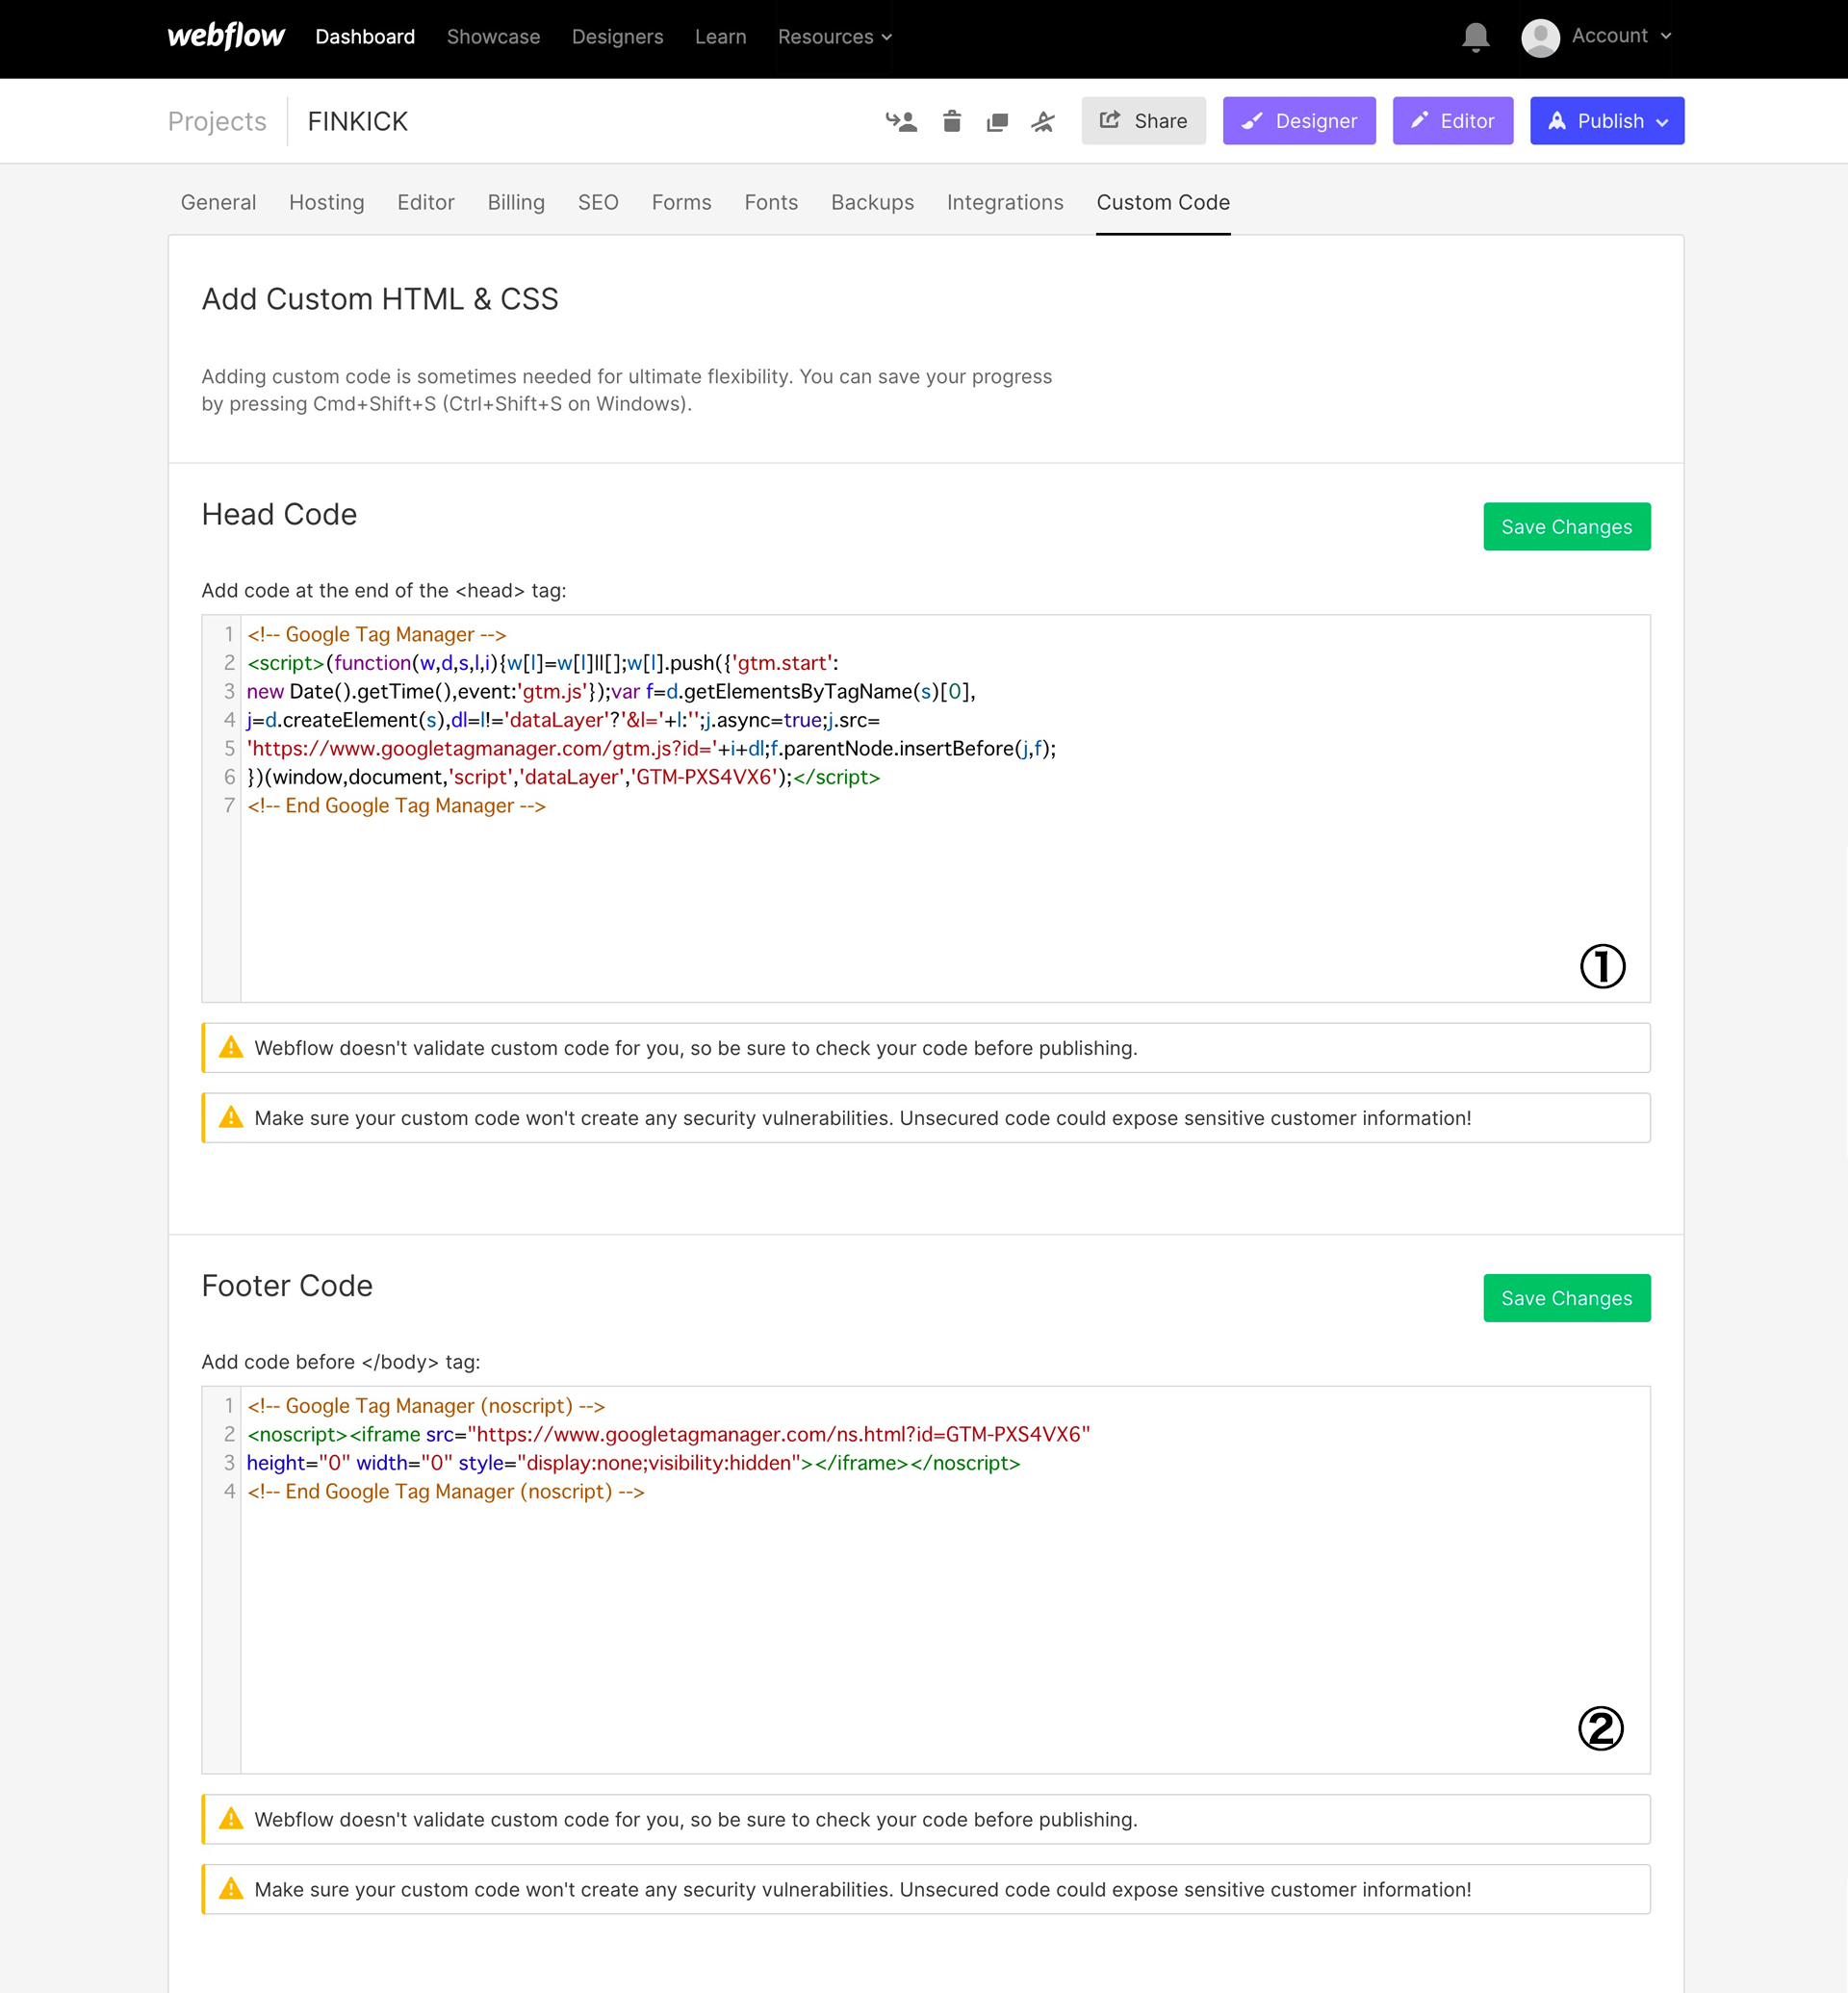Click warning icon beside head validation notice

click(231, 1047)
